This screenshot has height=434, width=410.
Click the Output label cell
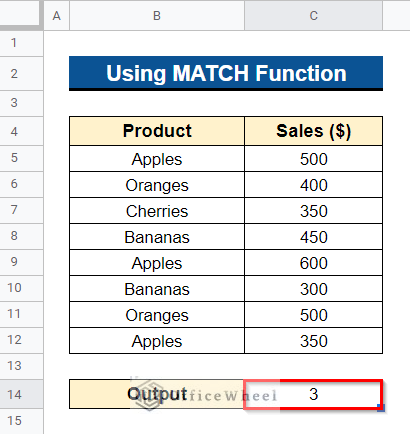[157, 394]
